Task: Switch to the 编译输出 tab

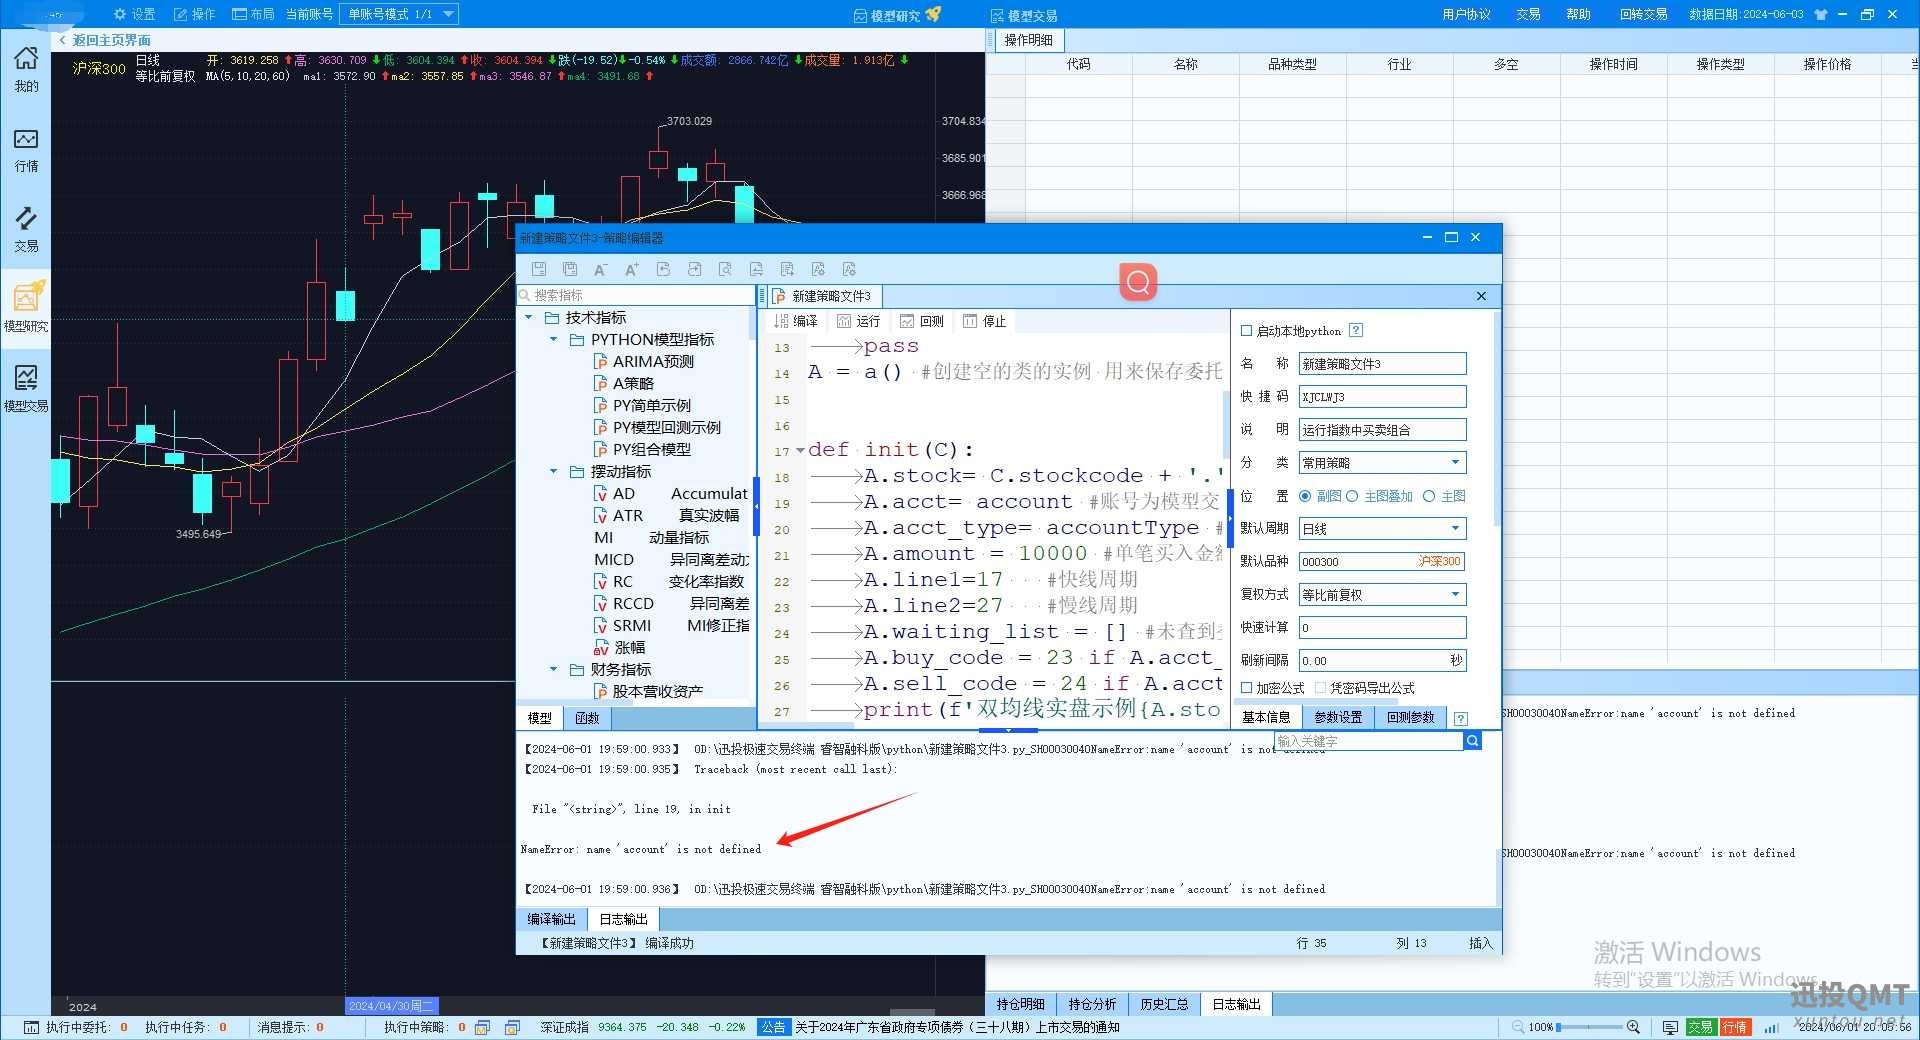Action: point(551,919)
